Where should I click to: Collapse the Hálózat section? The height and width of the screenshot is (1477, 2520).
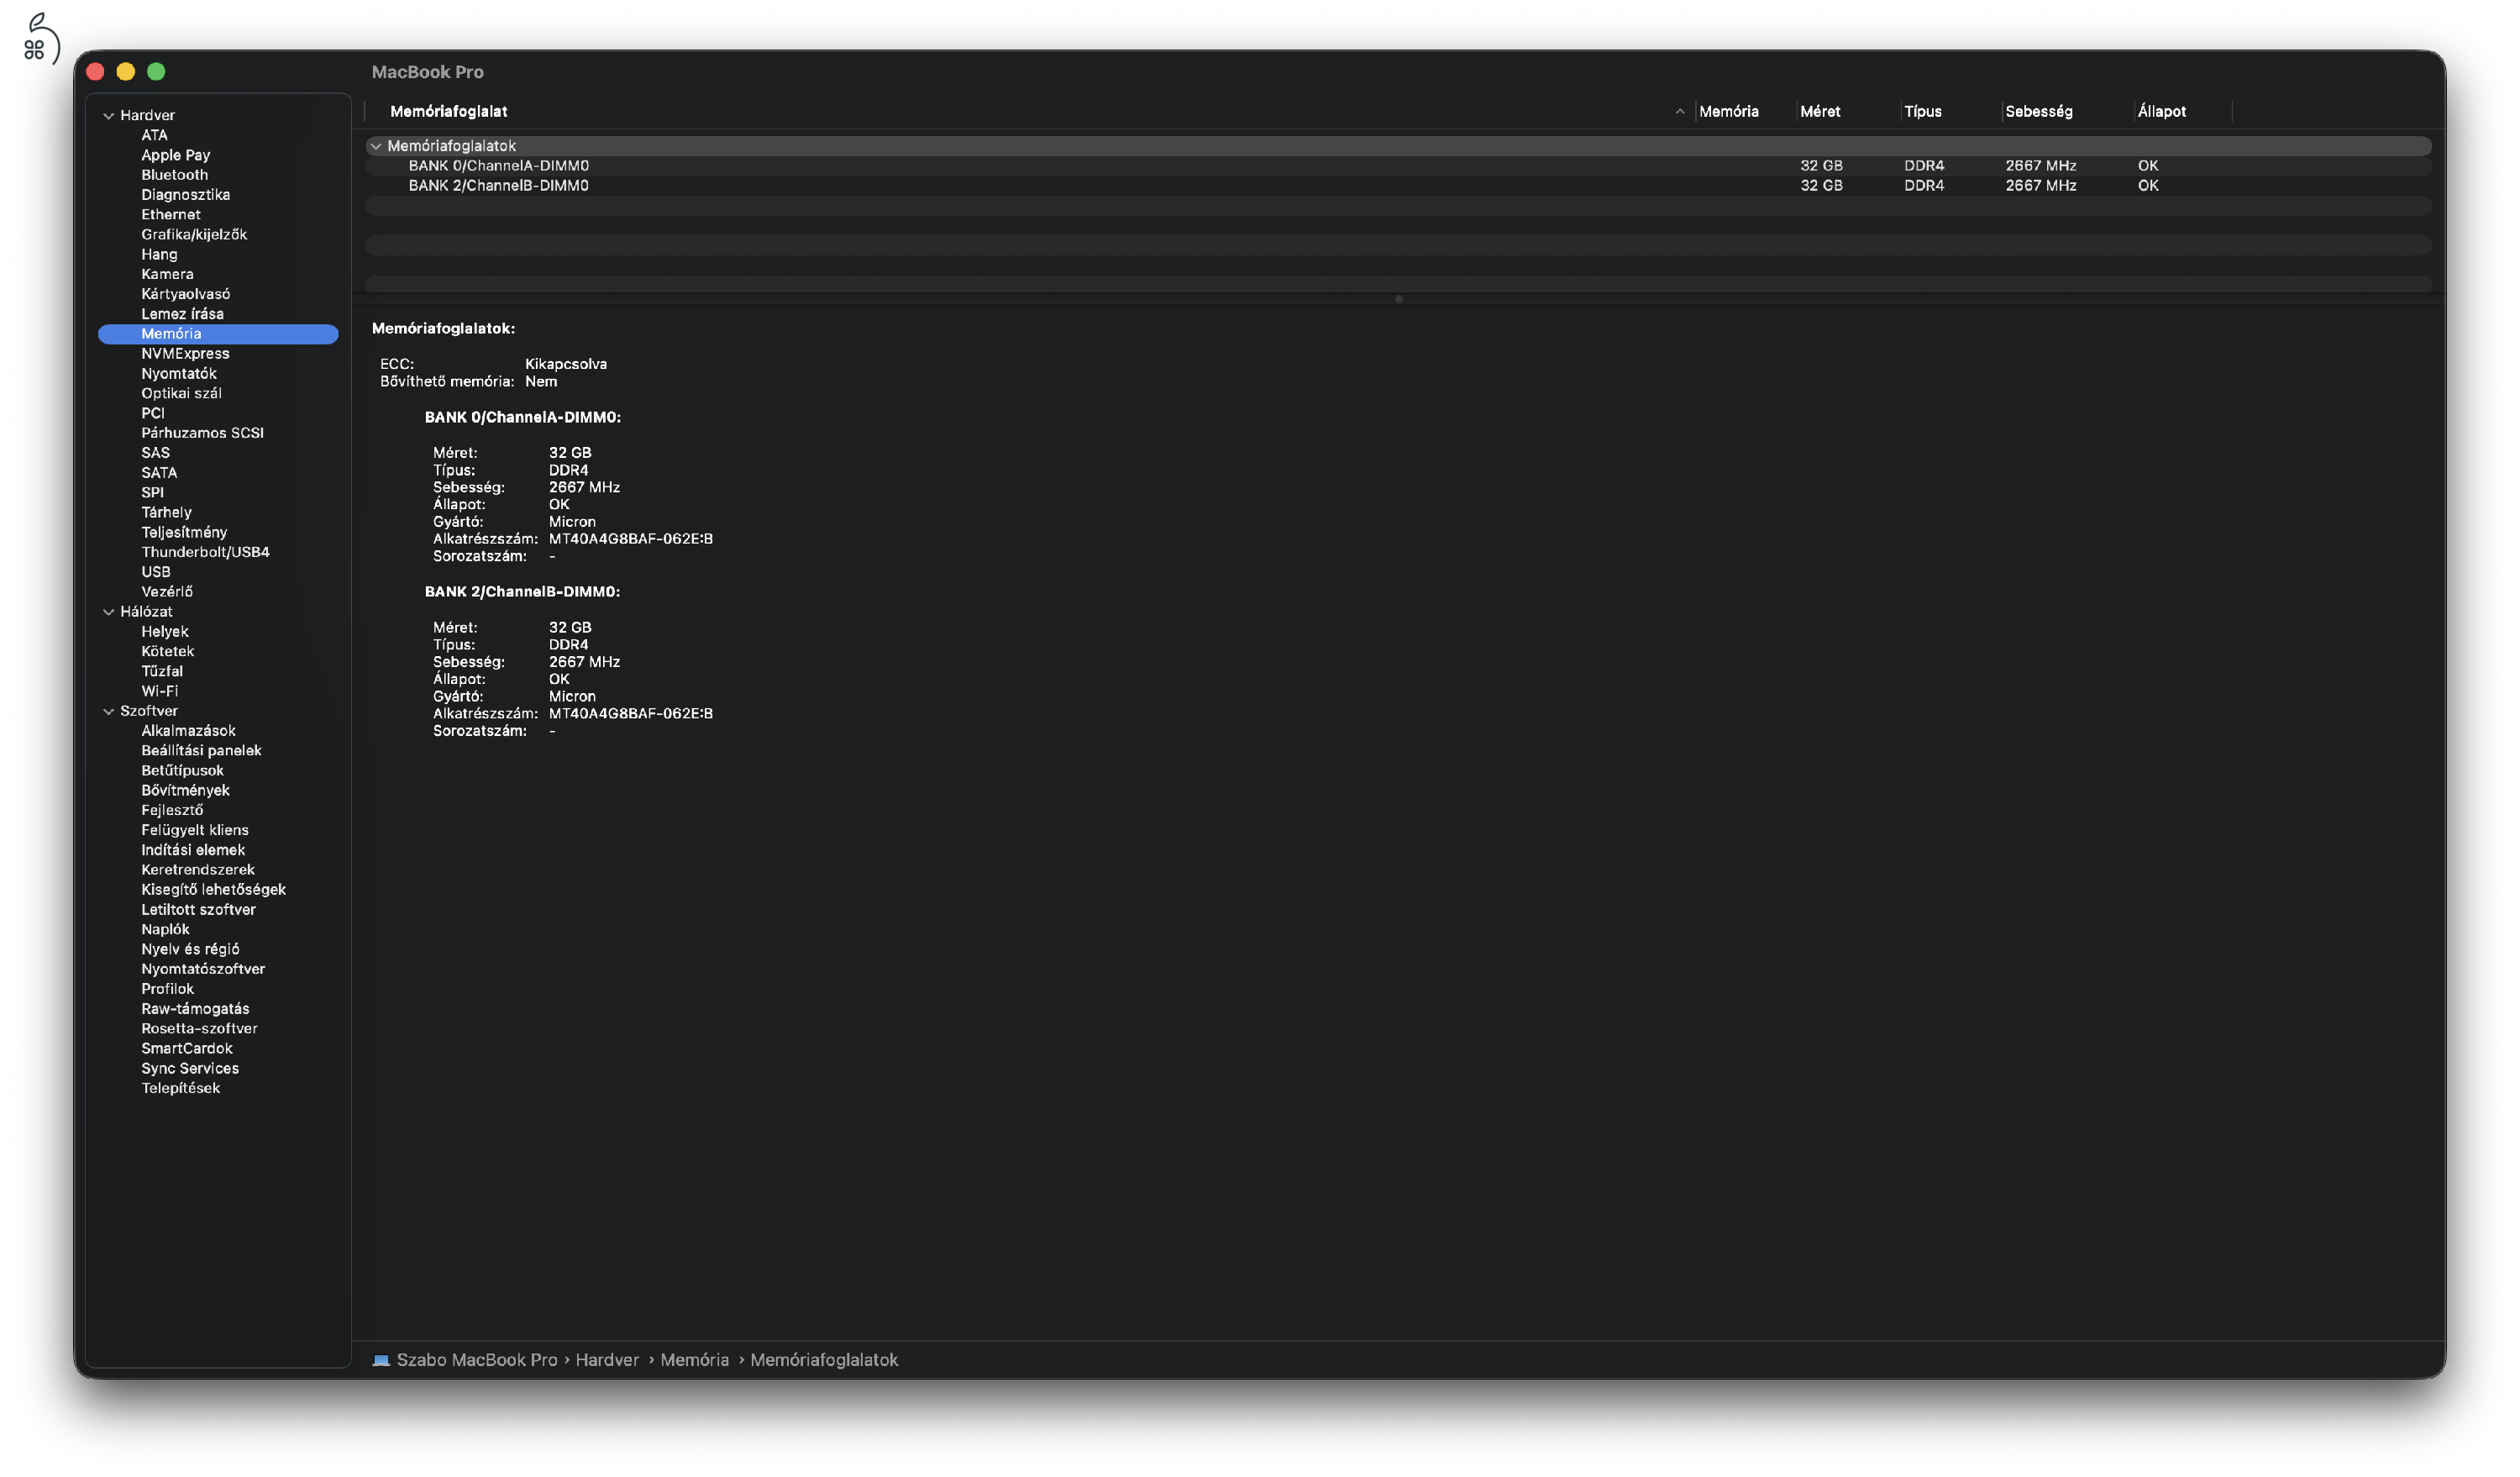pyautogui.click(x=109, y=612)
